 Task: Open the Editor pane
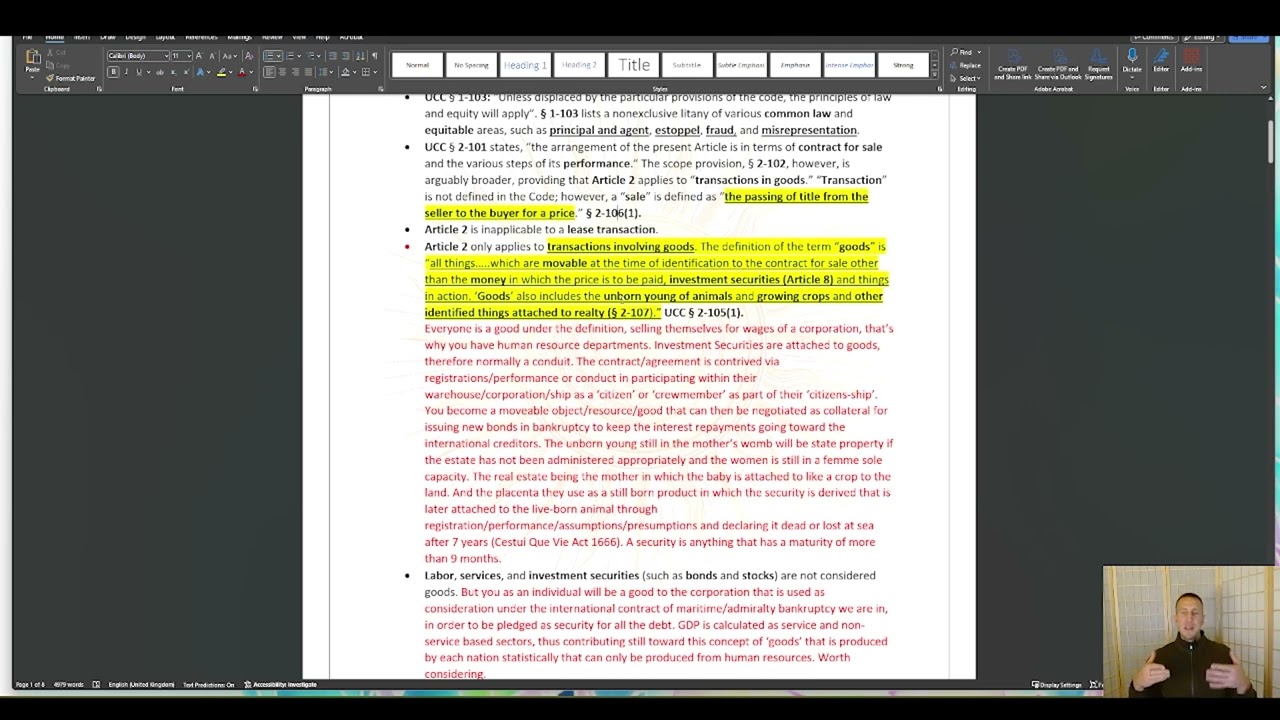pyautogui.click(x=1161, y=62)
